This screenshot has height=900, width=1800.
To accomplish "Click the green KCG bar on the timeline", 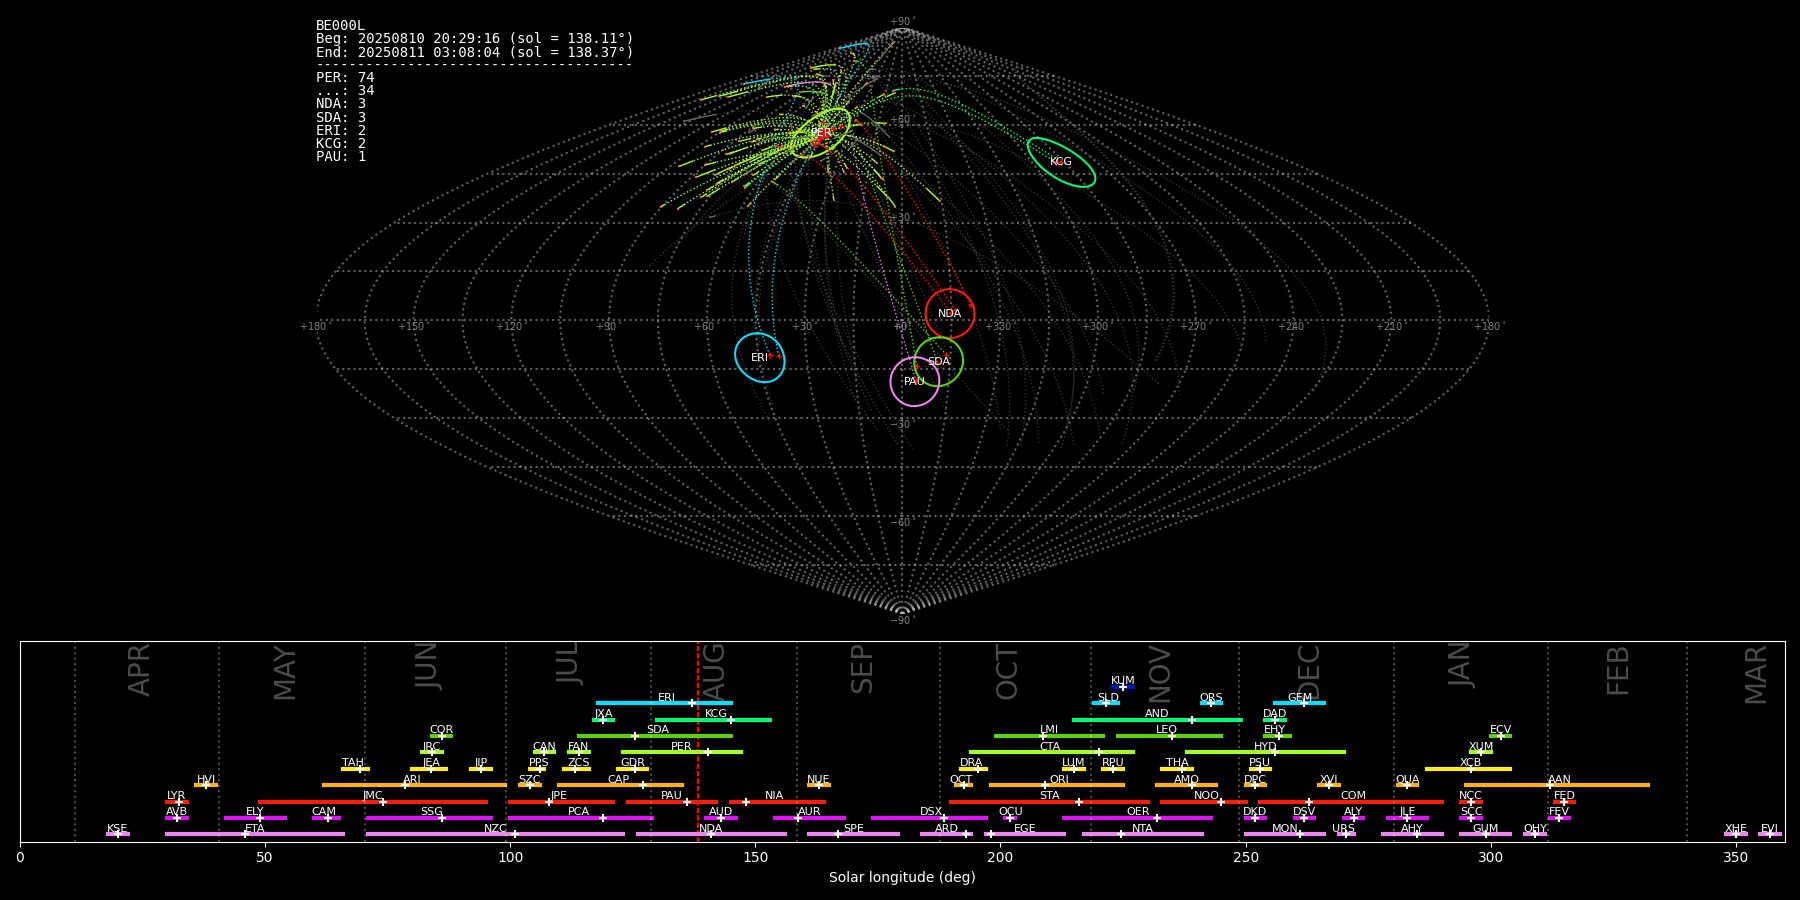I will coord(713,719).
